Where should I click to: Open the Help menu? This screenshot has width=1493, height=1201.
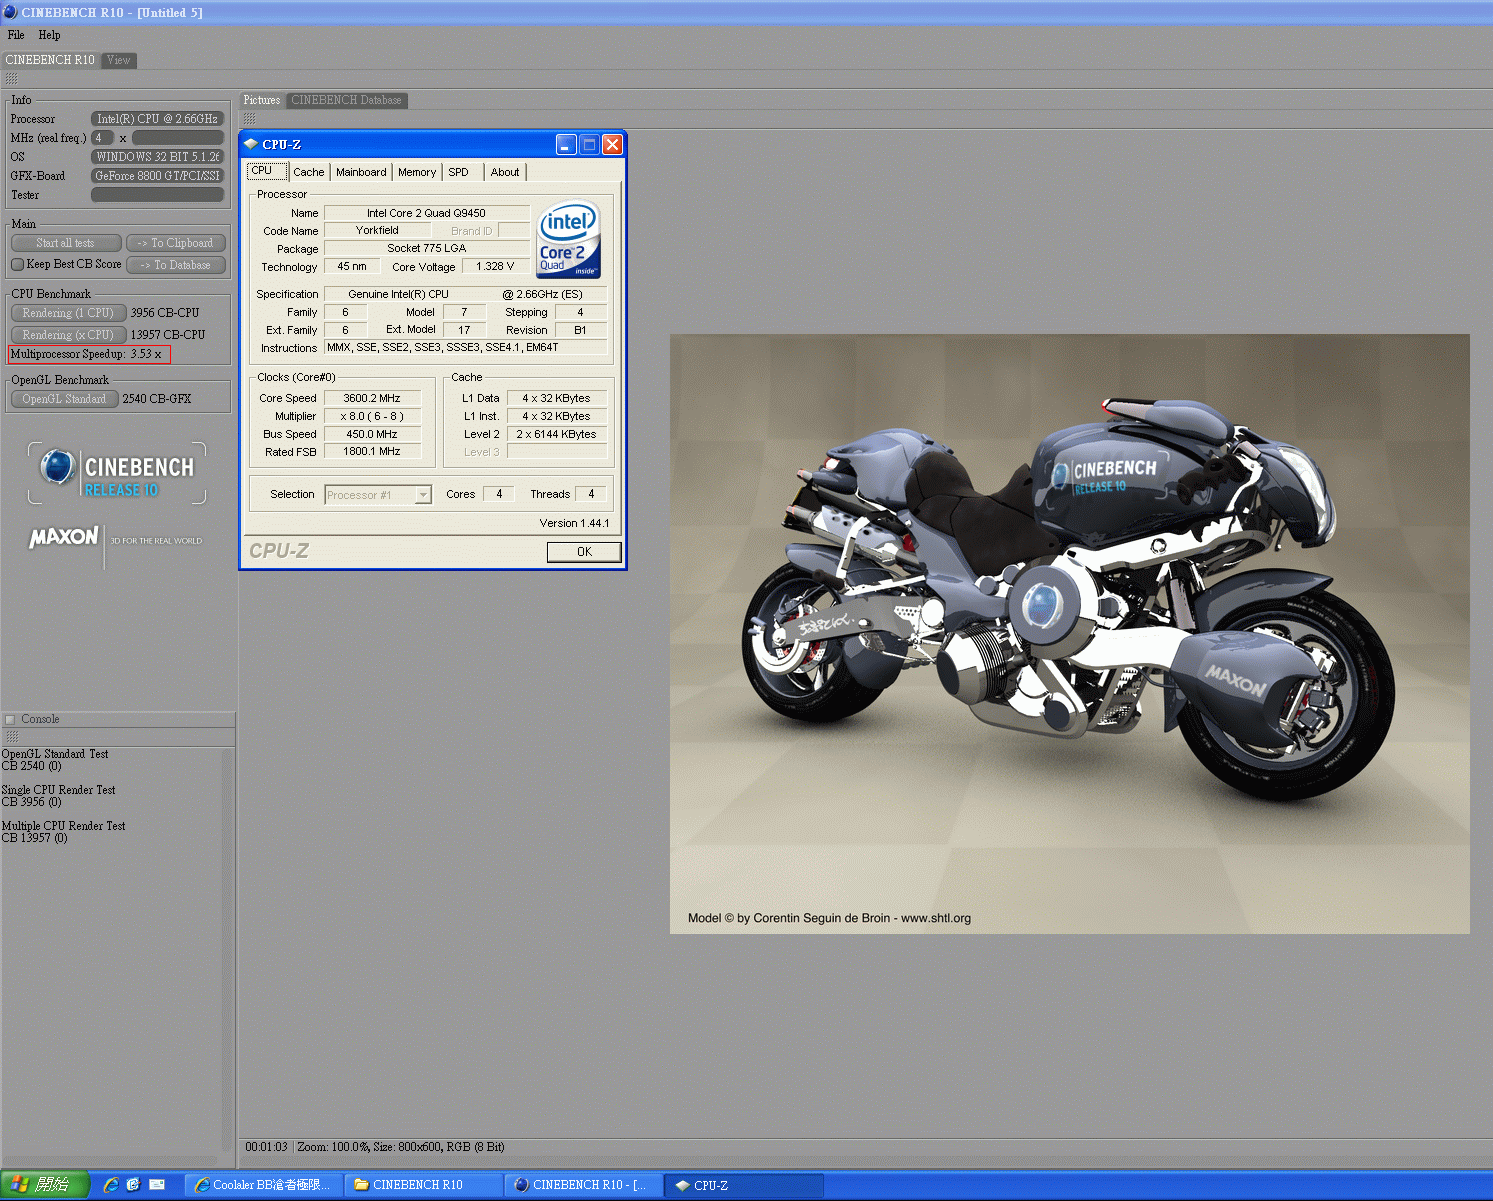coord(49,35)
